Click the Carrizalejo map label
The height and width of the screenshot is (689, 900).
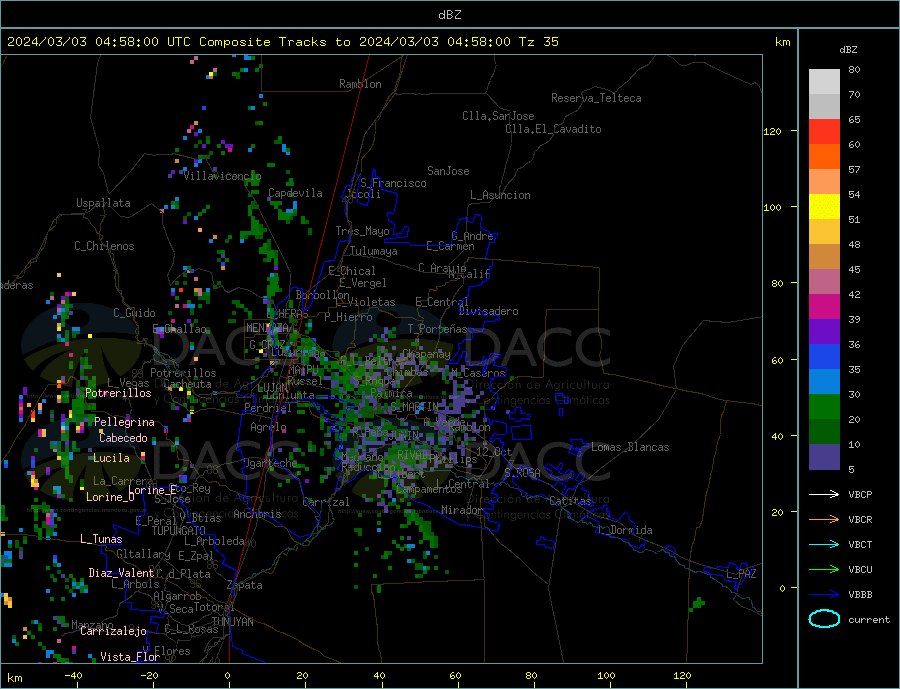[113, 632]
